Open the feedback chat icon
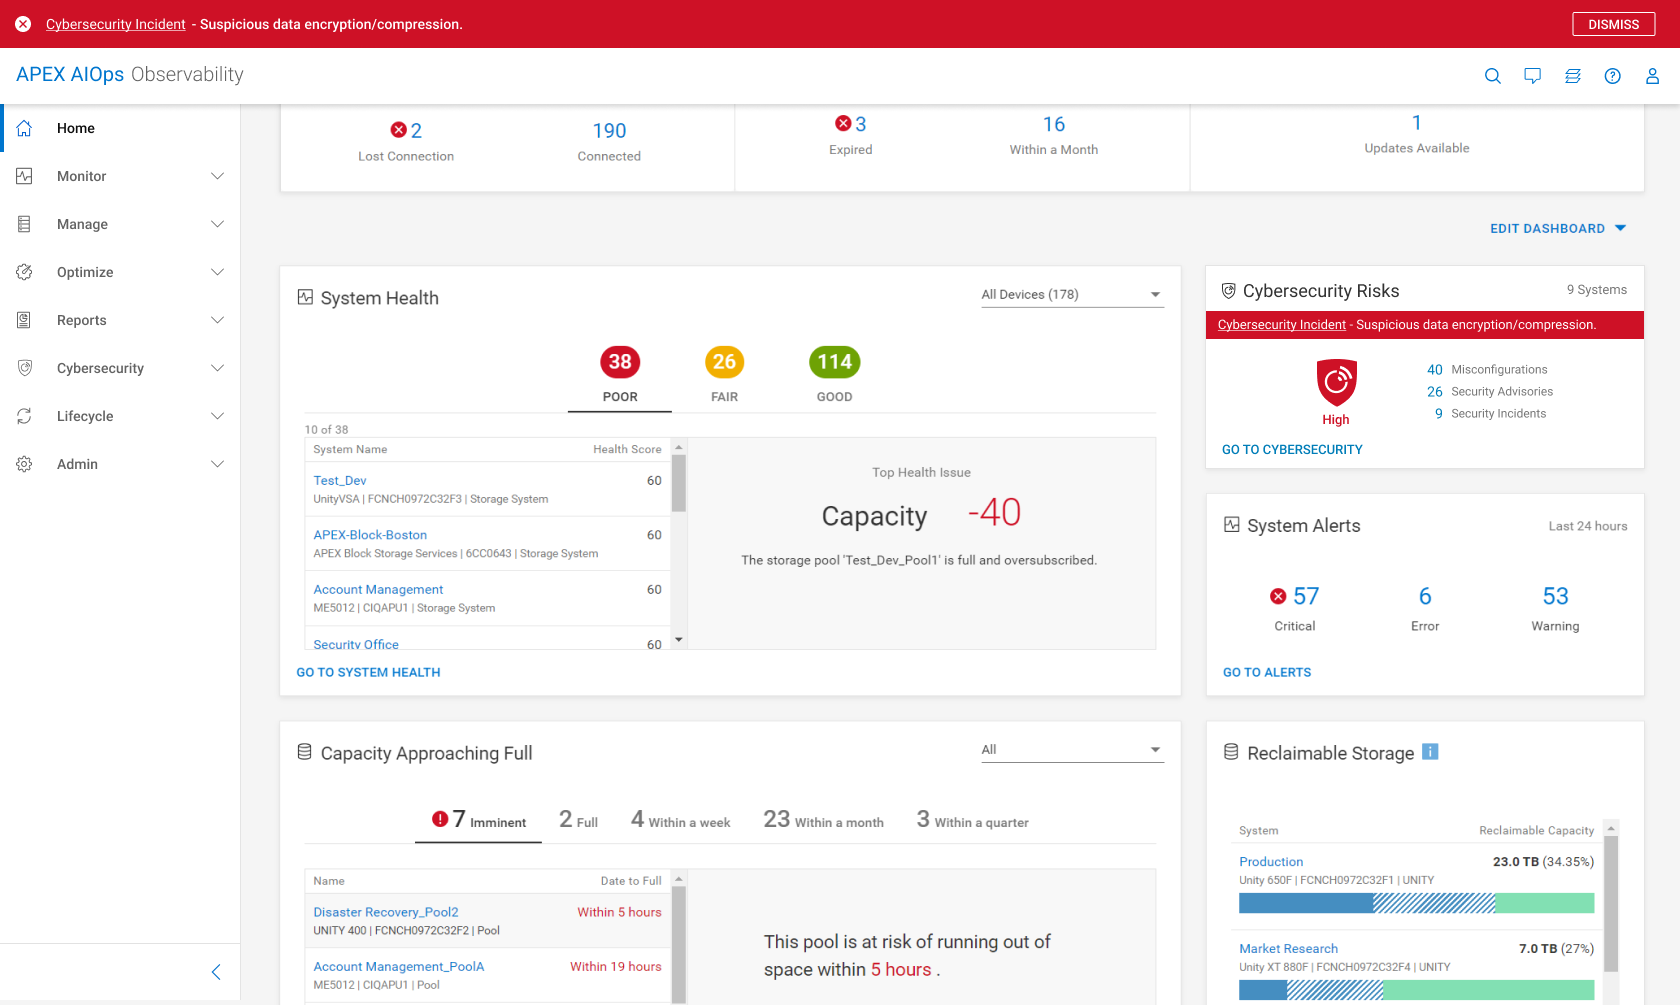Image resolution: width=1680 pixels, height=1005 pixels. pos(1532,76)
